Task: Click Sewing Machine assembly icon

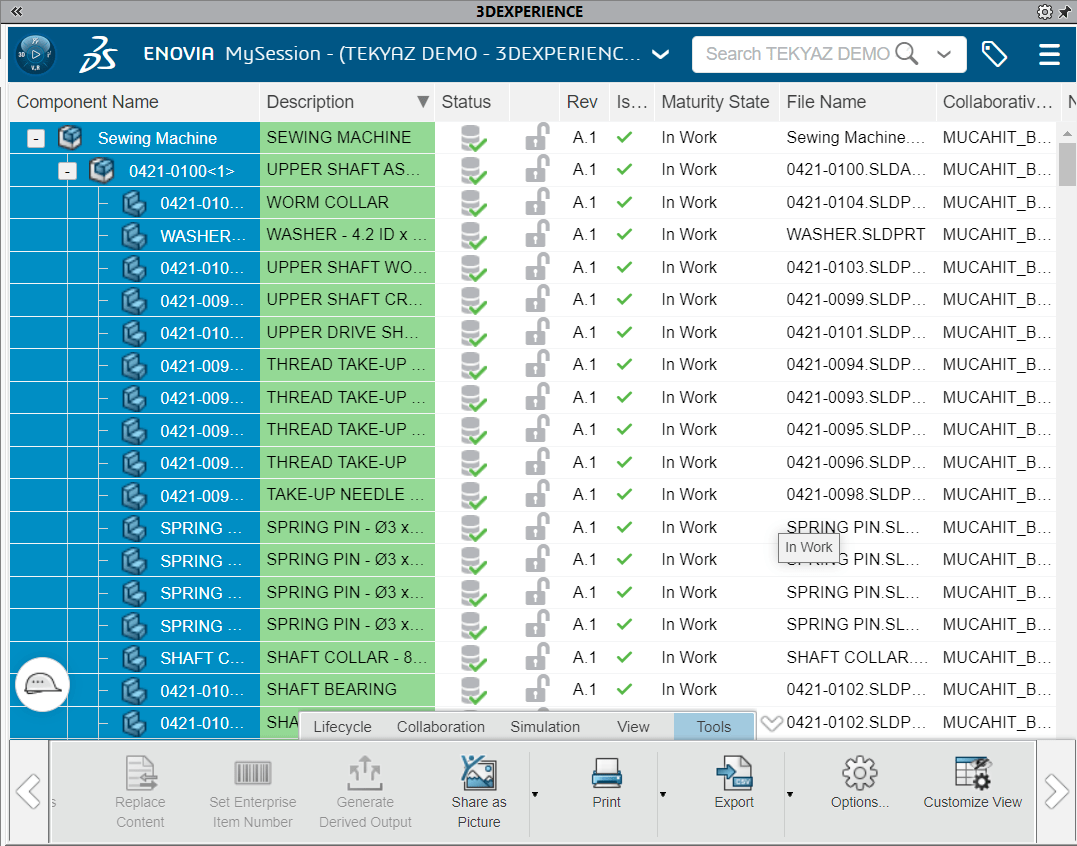Action: click(70, 137)
